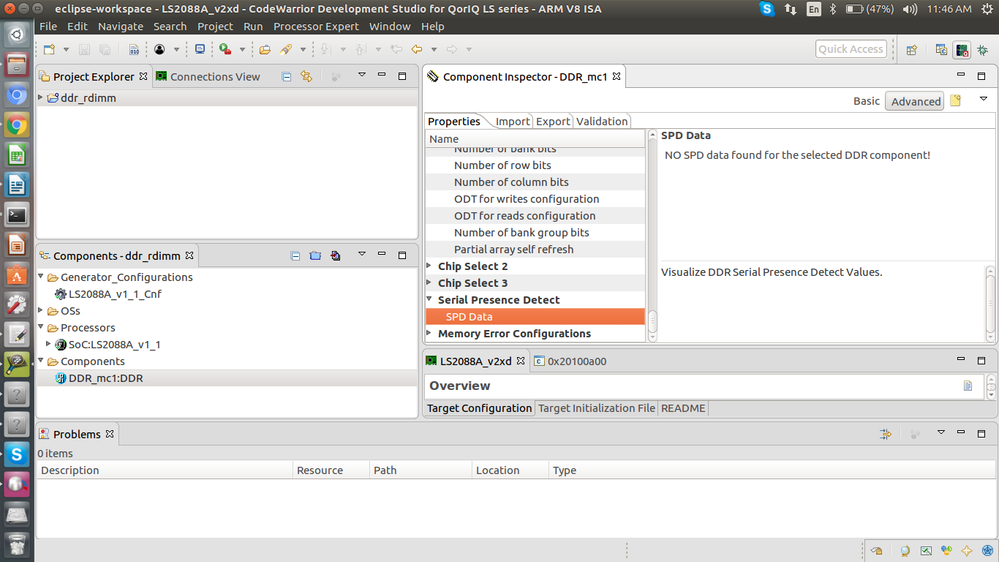Open the Export tab in Component Inspector
The height and width of the screenshot is (562, 999).
(552, 121)
